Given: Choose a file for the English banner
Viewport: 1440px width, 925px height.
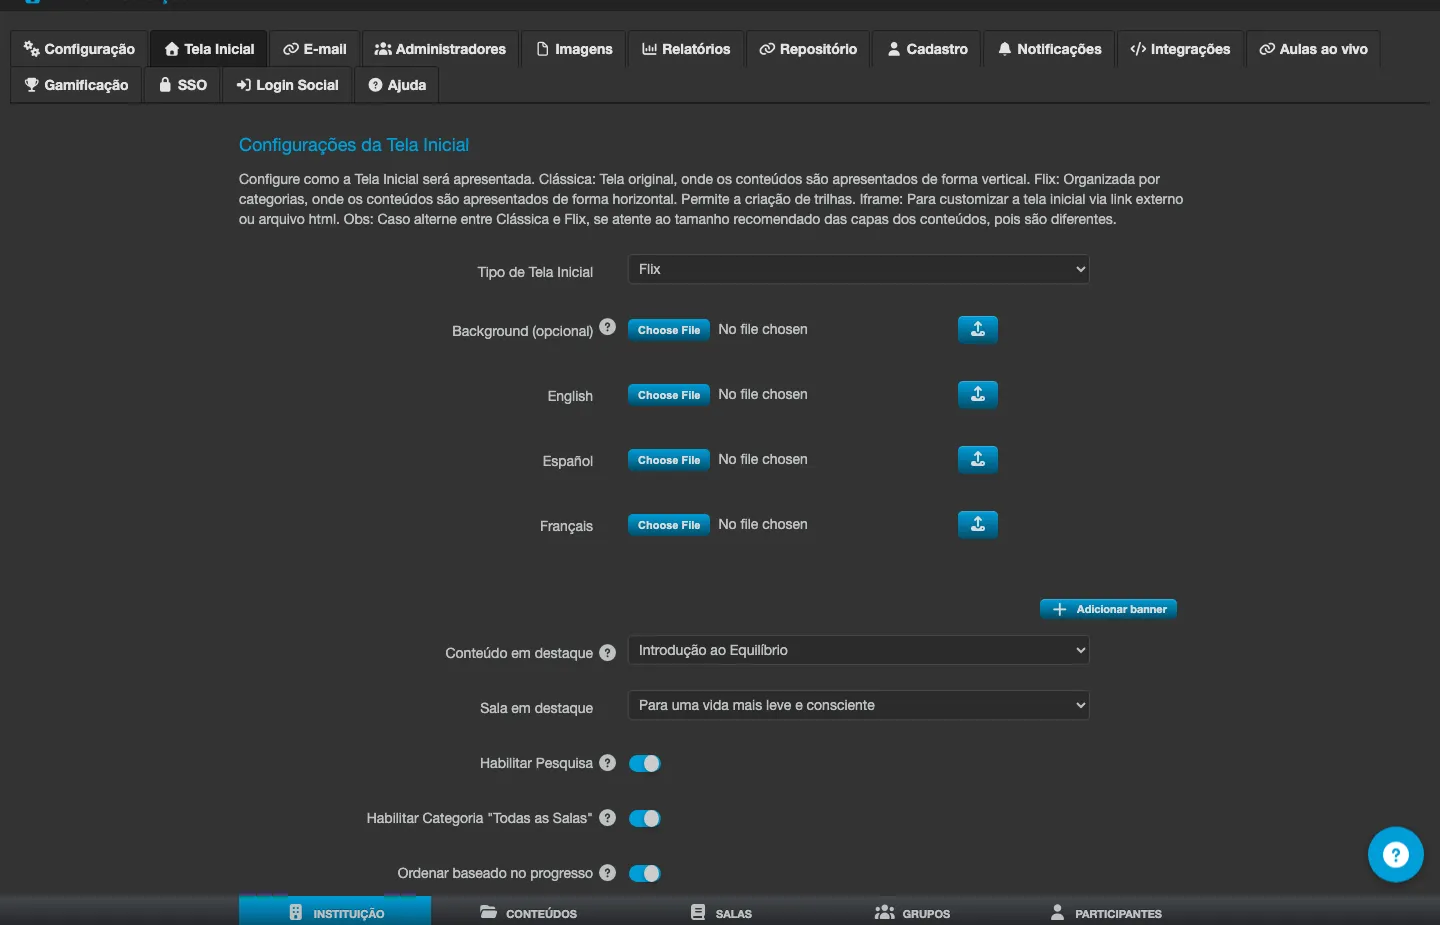Looking at the screenshot, I should point(669,395).
